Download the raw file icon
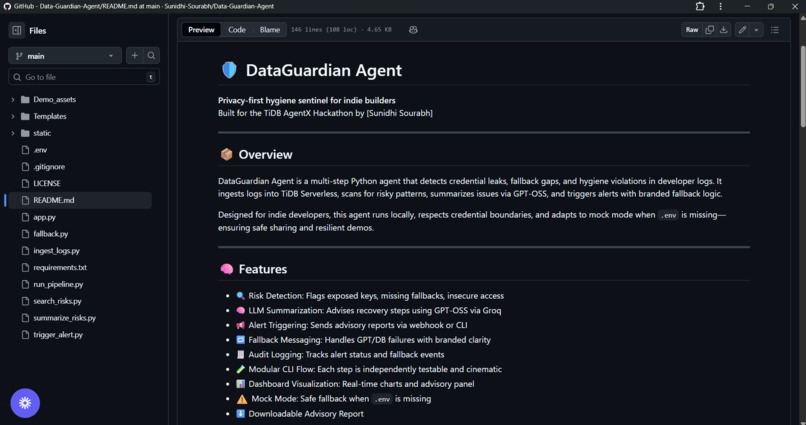Screen dimensions: 806x425 click(x=723, y=30)
